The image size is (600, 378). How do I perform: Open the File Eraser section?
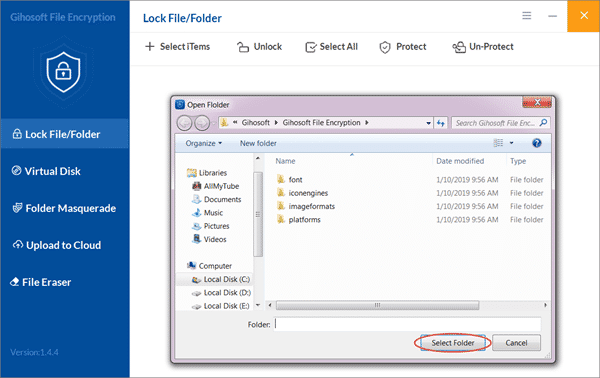tap(41, 282)
